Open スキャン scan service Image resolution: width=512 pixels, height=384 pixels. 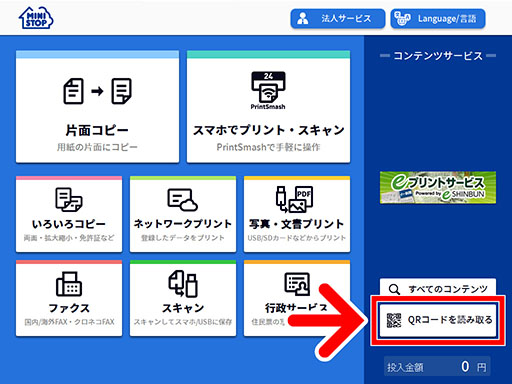[183, 298]
